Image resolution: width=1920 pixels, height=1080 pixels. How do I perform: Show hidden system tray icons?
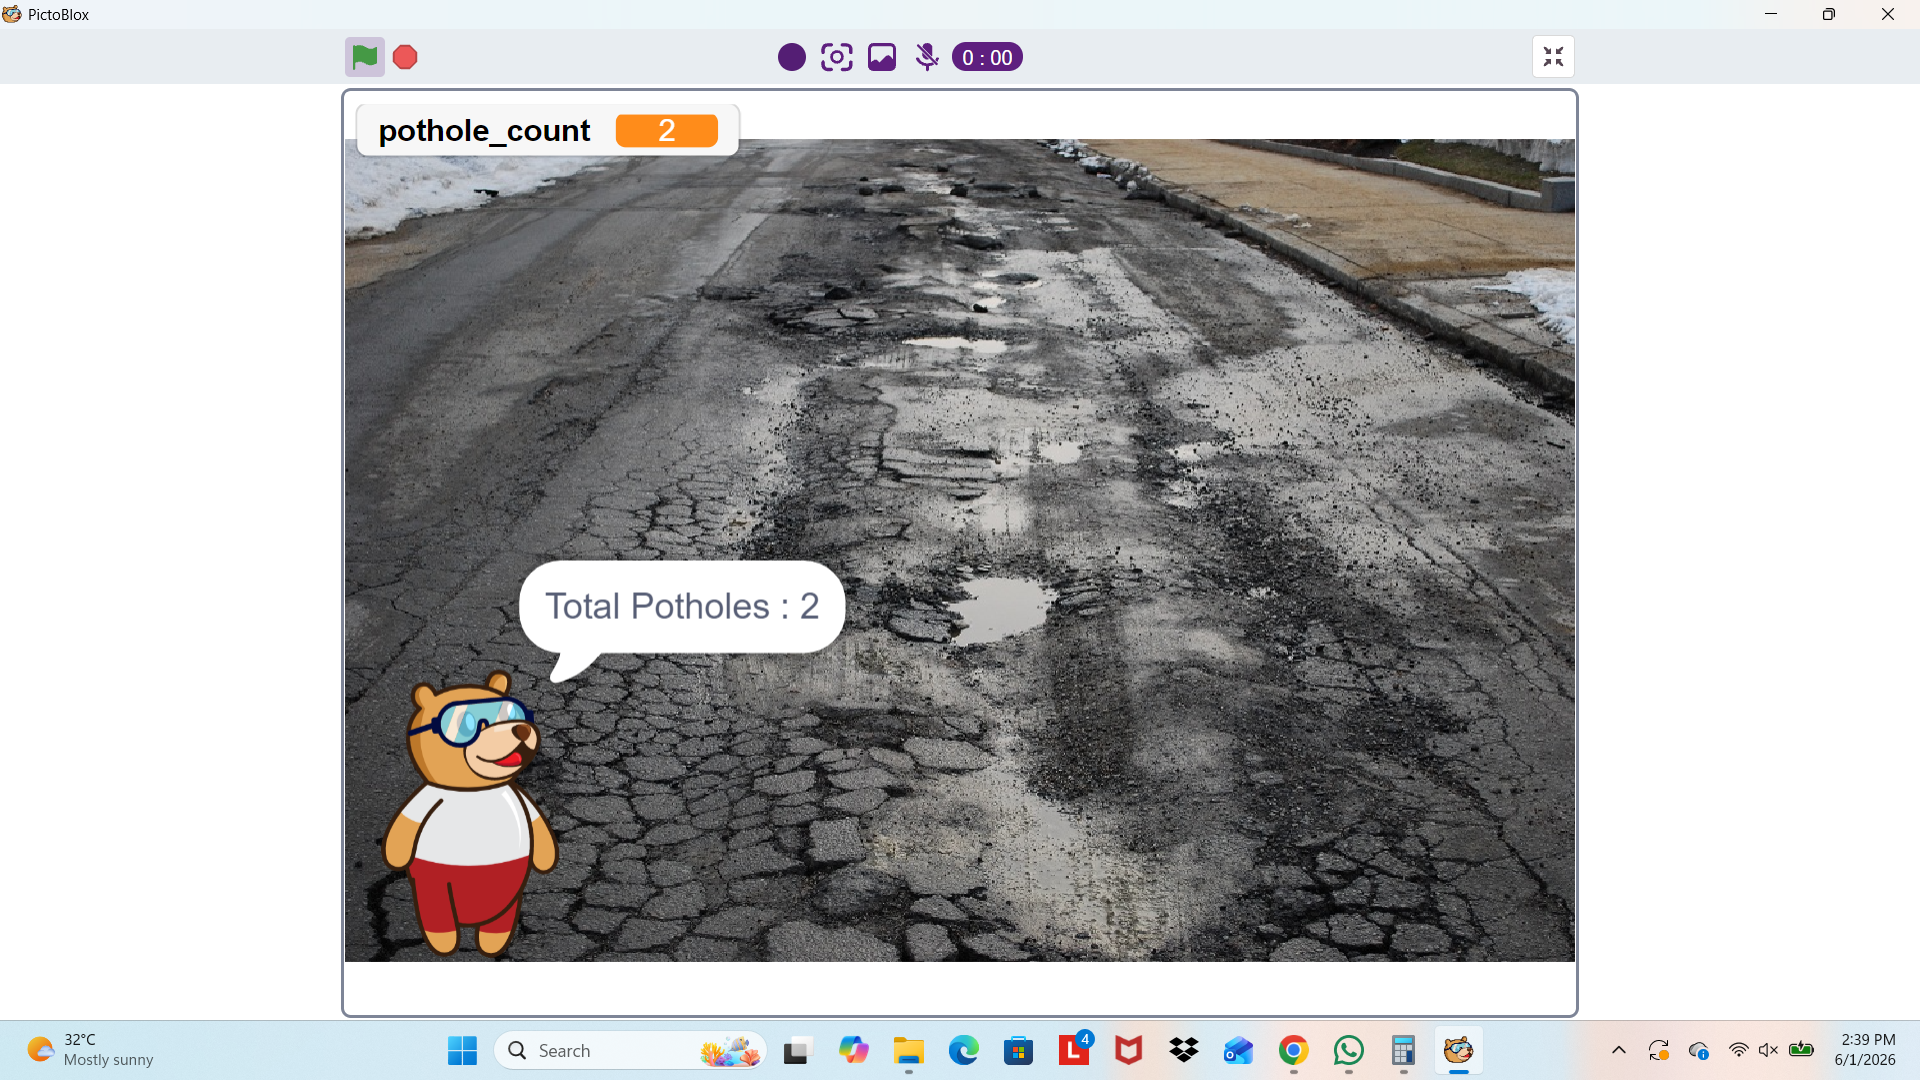(1619, 1050)
